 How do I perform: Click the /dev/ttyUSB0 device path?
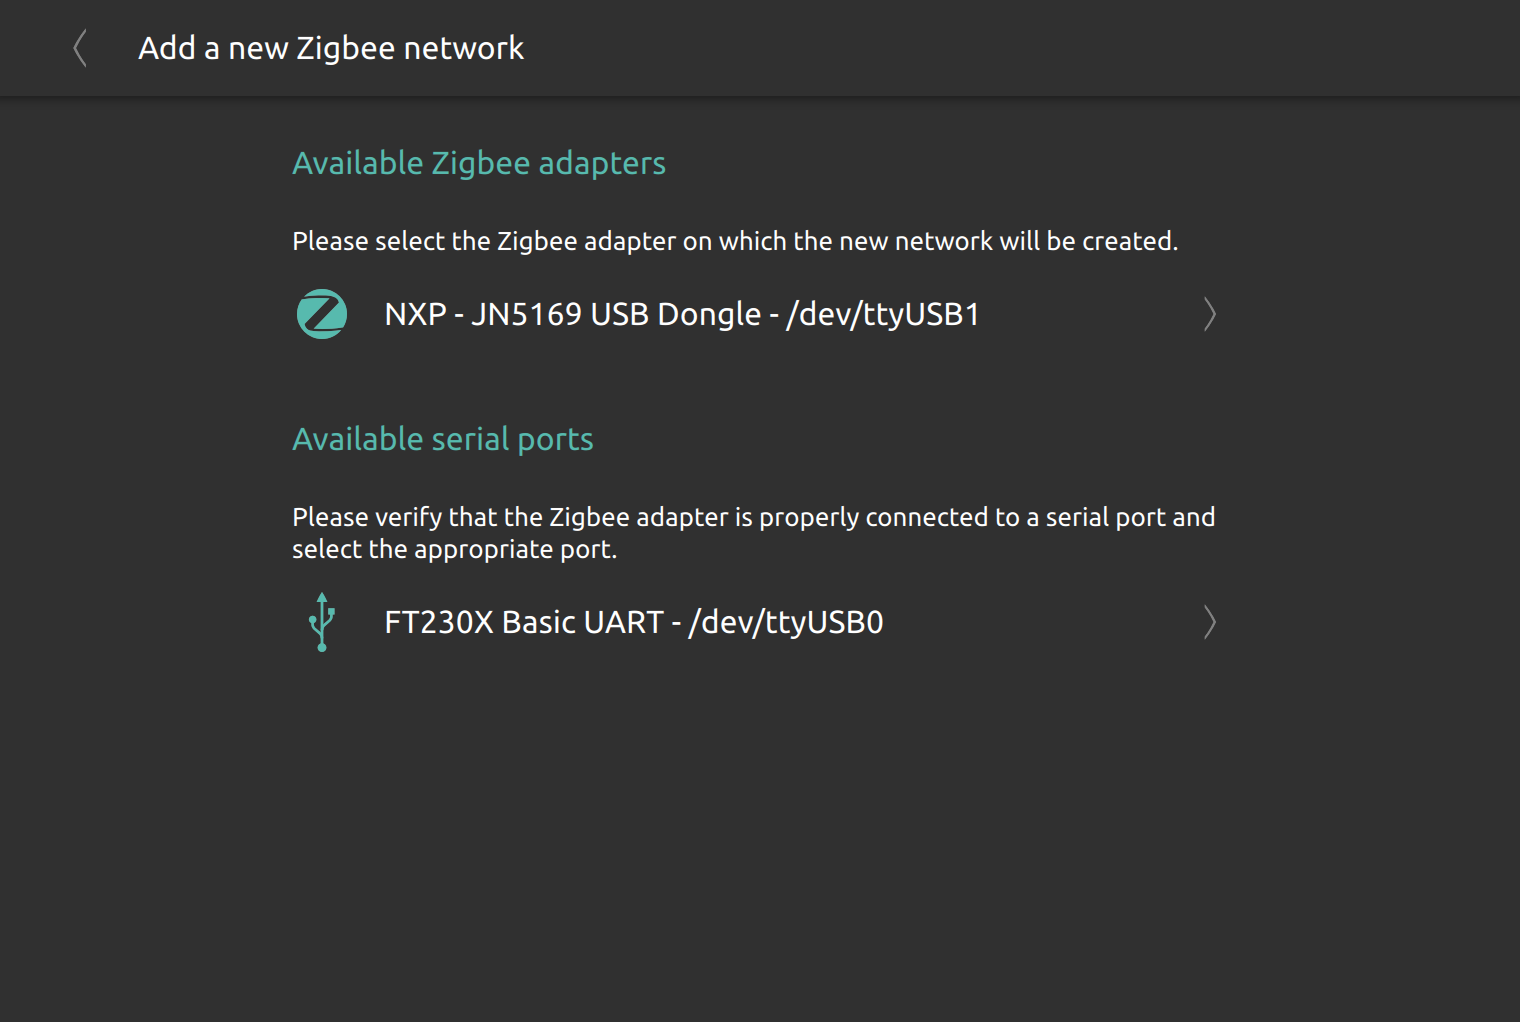click(787, 622)
